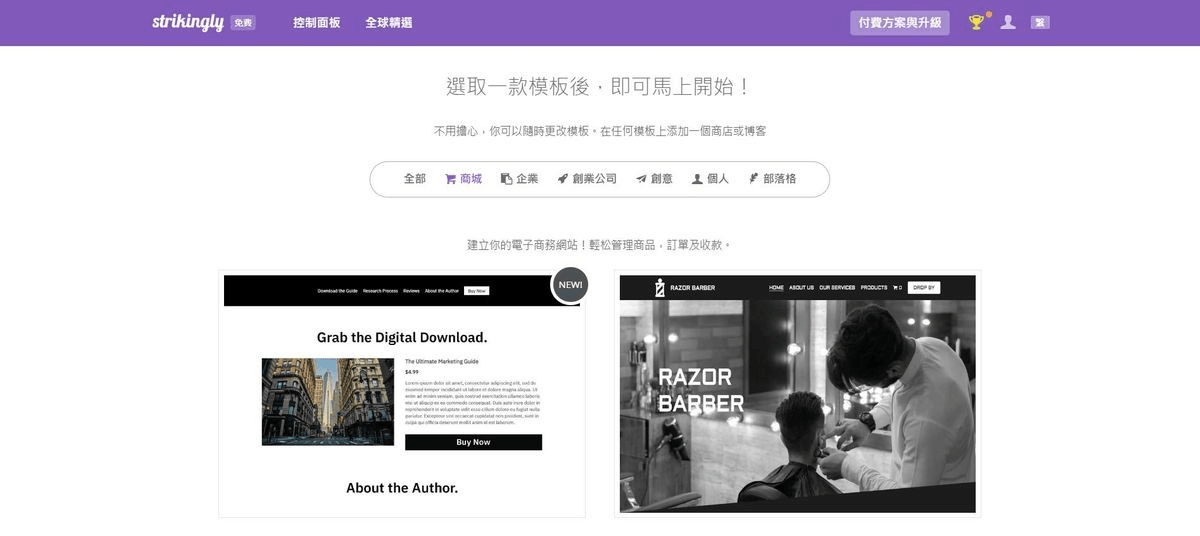This screenshot has height=536, width=1200.
Task: Filter templates by 部落格 blog category
Action: [772, 179]
